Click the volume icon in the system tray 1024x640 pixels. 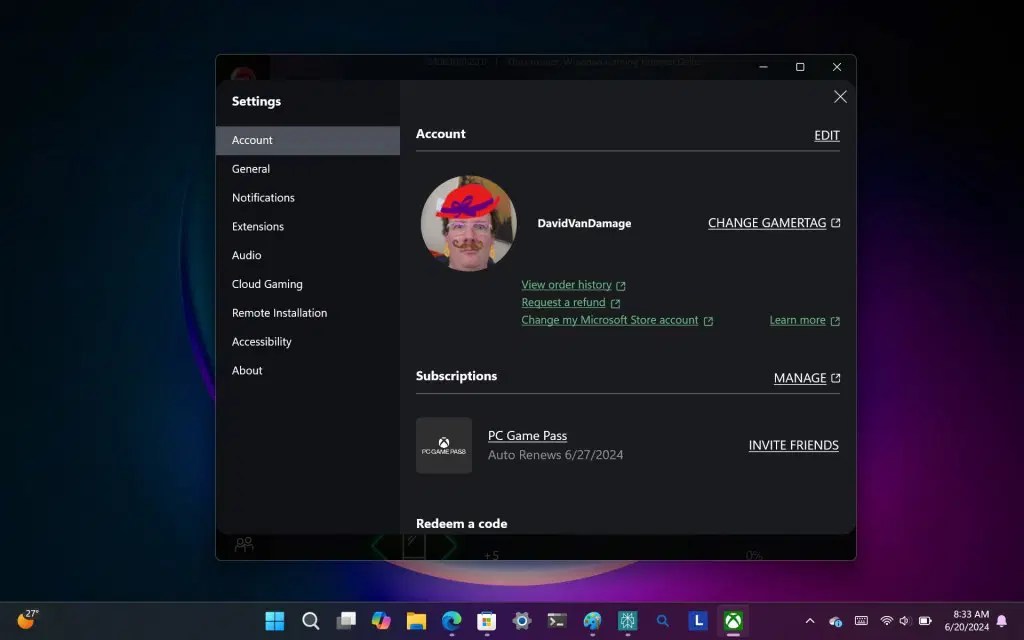click(x=906, y=621)
